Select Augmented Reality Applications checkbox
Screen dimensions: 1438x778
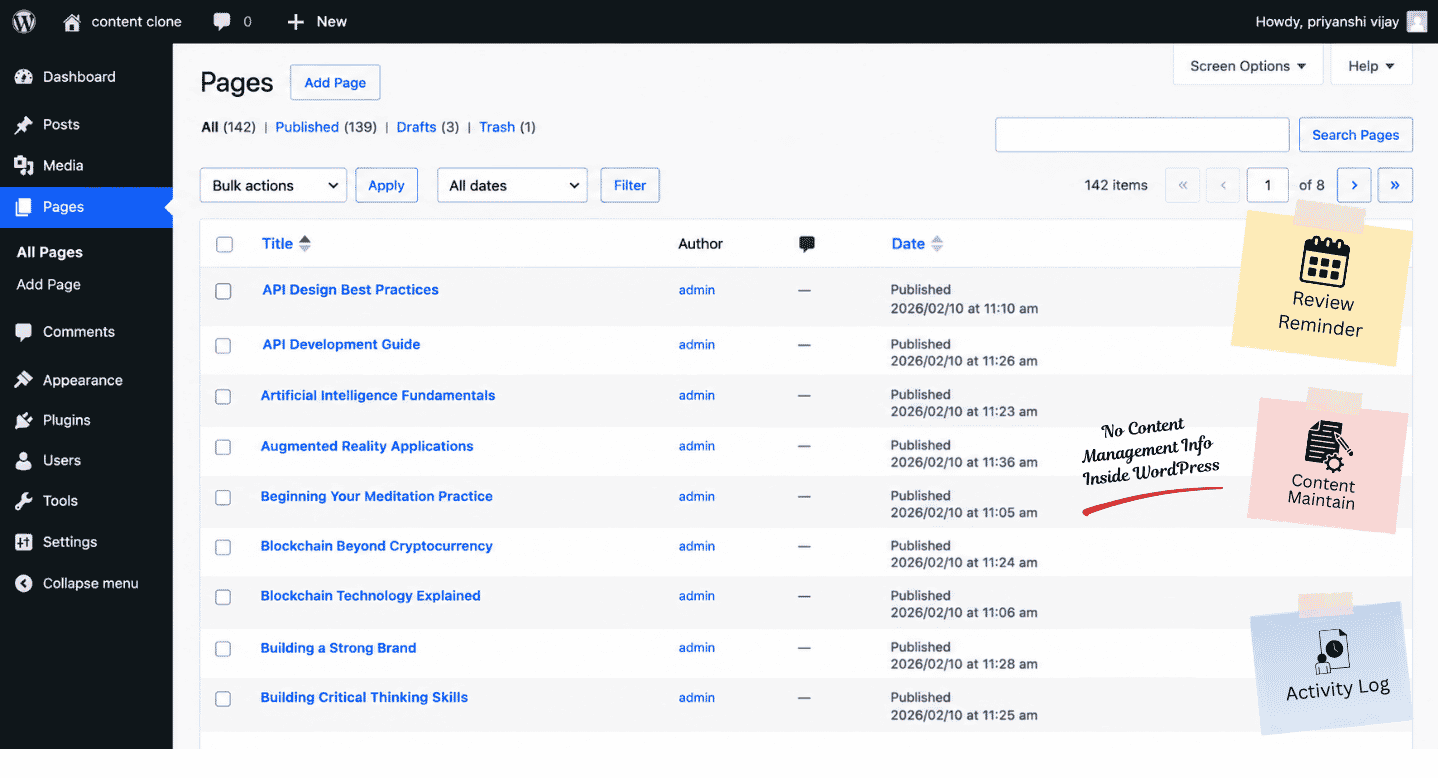223,447
